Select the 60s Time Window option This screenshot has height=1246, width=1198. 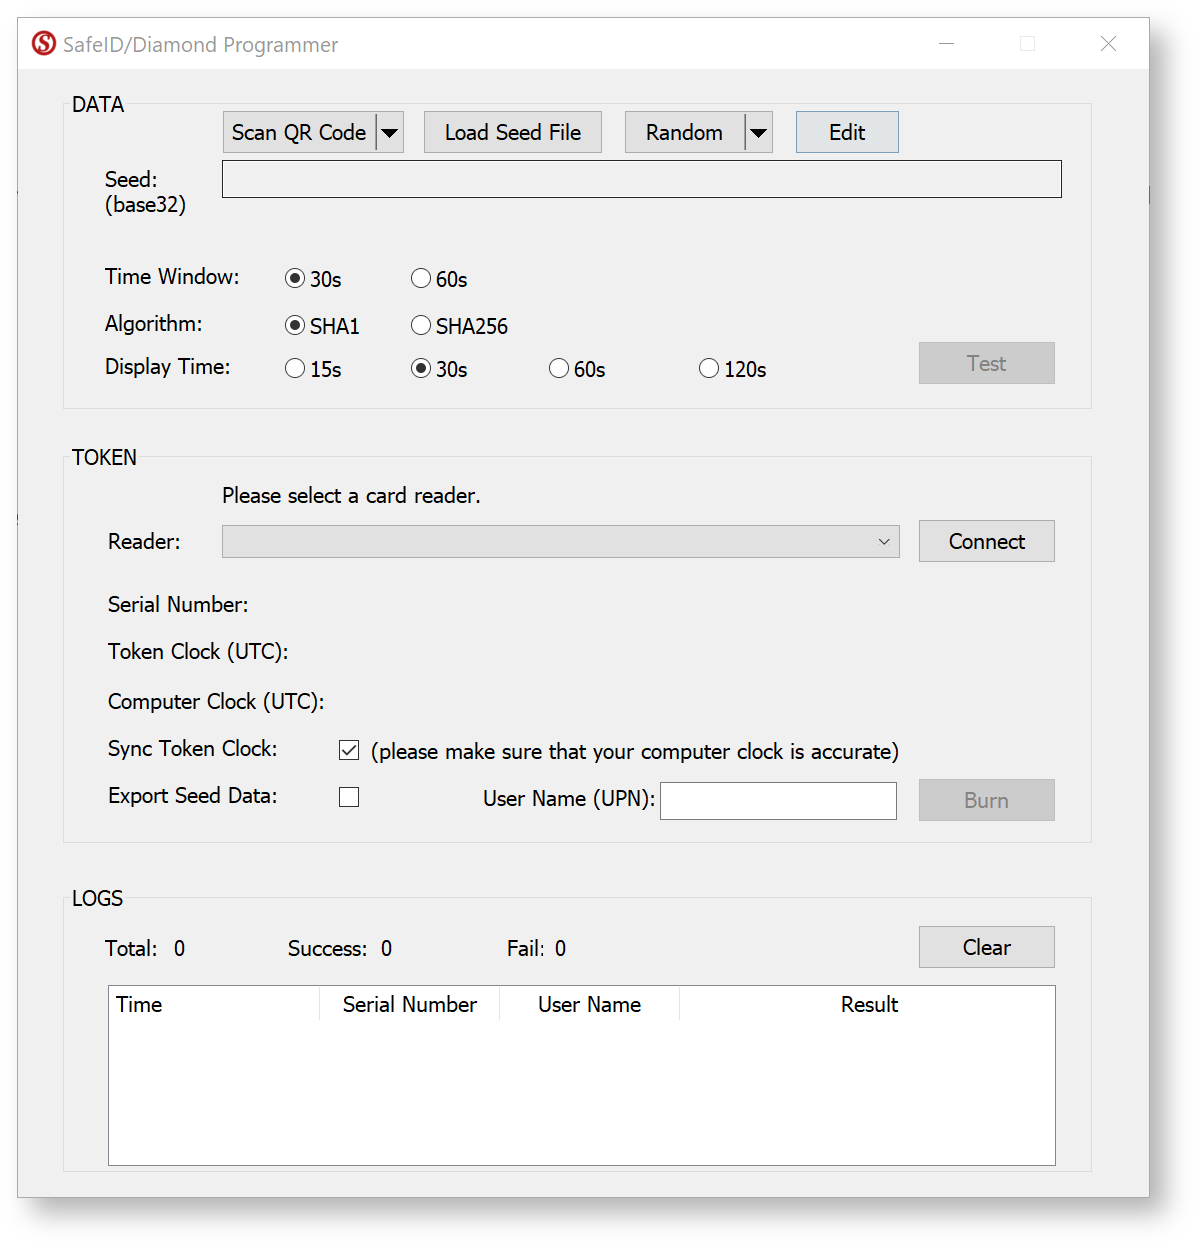[421, 278]
